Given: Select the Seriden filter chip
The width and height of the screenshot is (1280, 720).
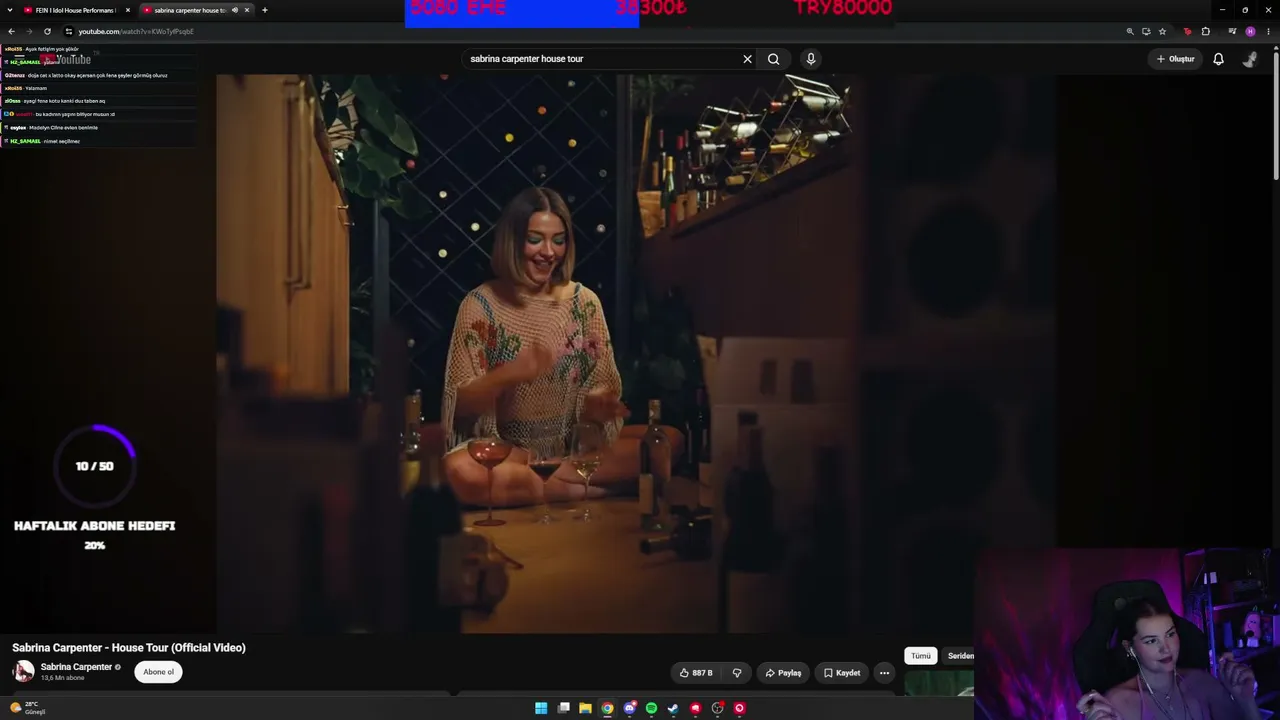Looking at the screenshot, I should 960,656.
